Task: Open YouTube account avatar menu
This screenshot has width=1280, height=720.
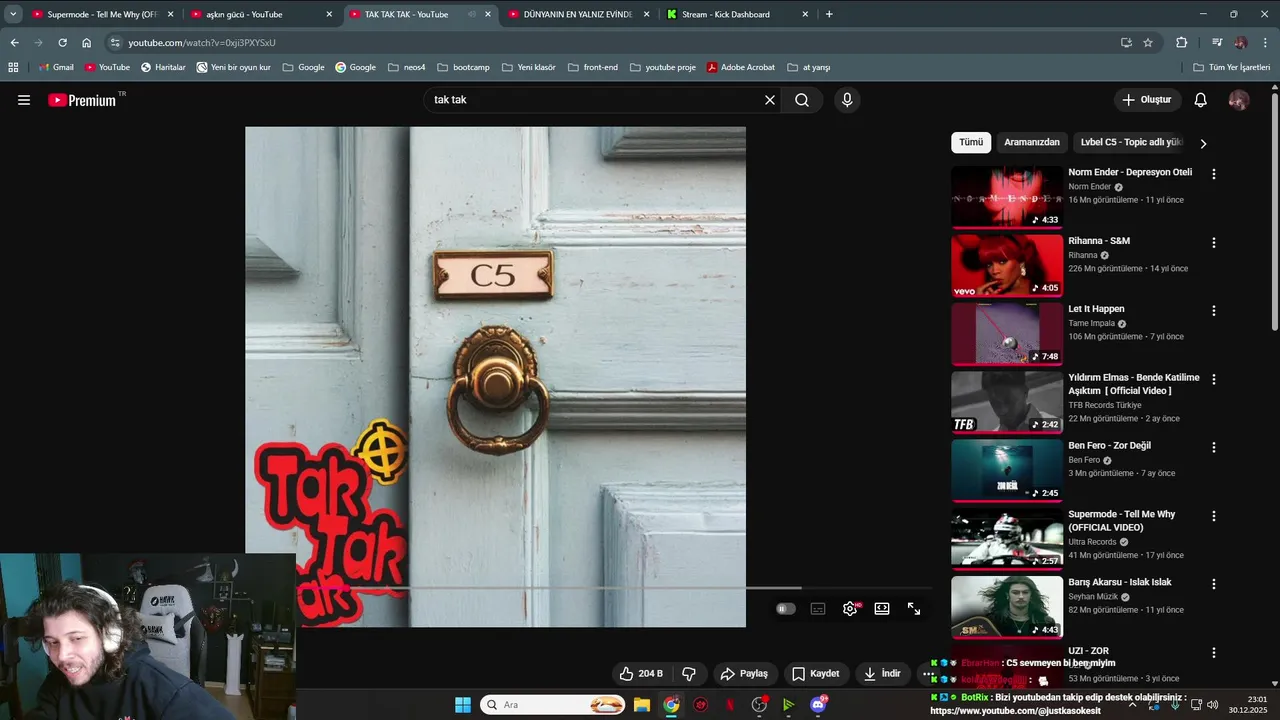Action: 1239,100
